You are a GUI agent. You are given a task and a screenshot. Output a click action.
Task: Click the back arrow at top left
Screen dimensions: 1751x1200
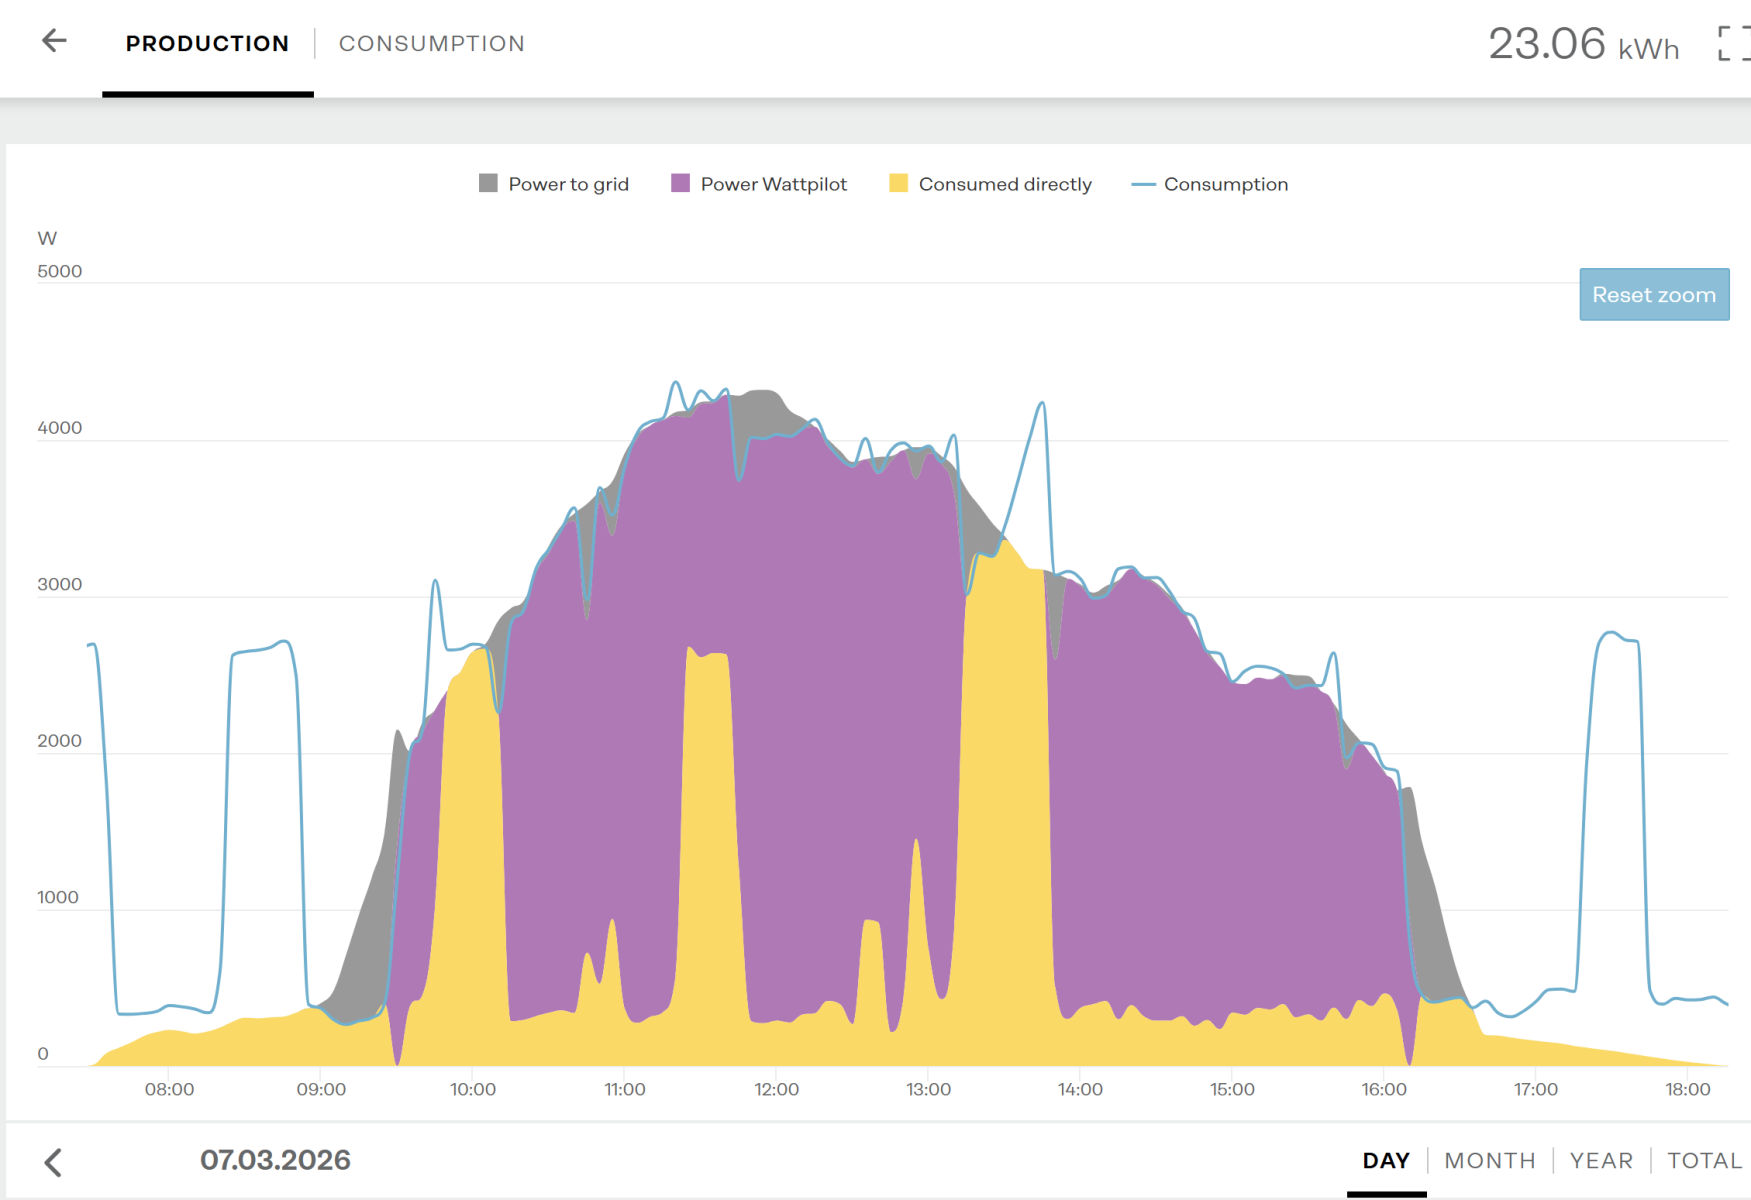[x=54, y=41]
